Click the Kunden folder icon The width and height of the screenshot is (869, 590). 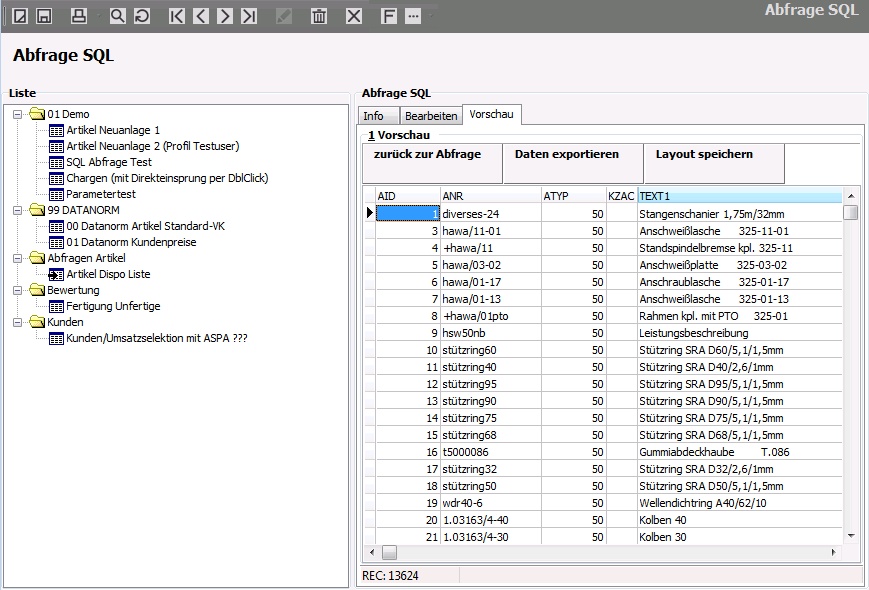(37, 322)
